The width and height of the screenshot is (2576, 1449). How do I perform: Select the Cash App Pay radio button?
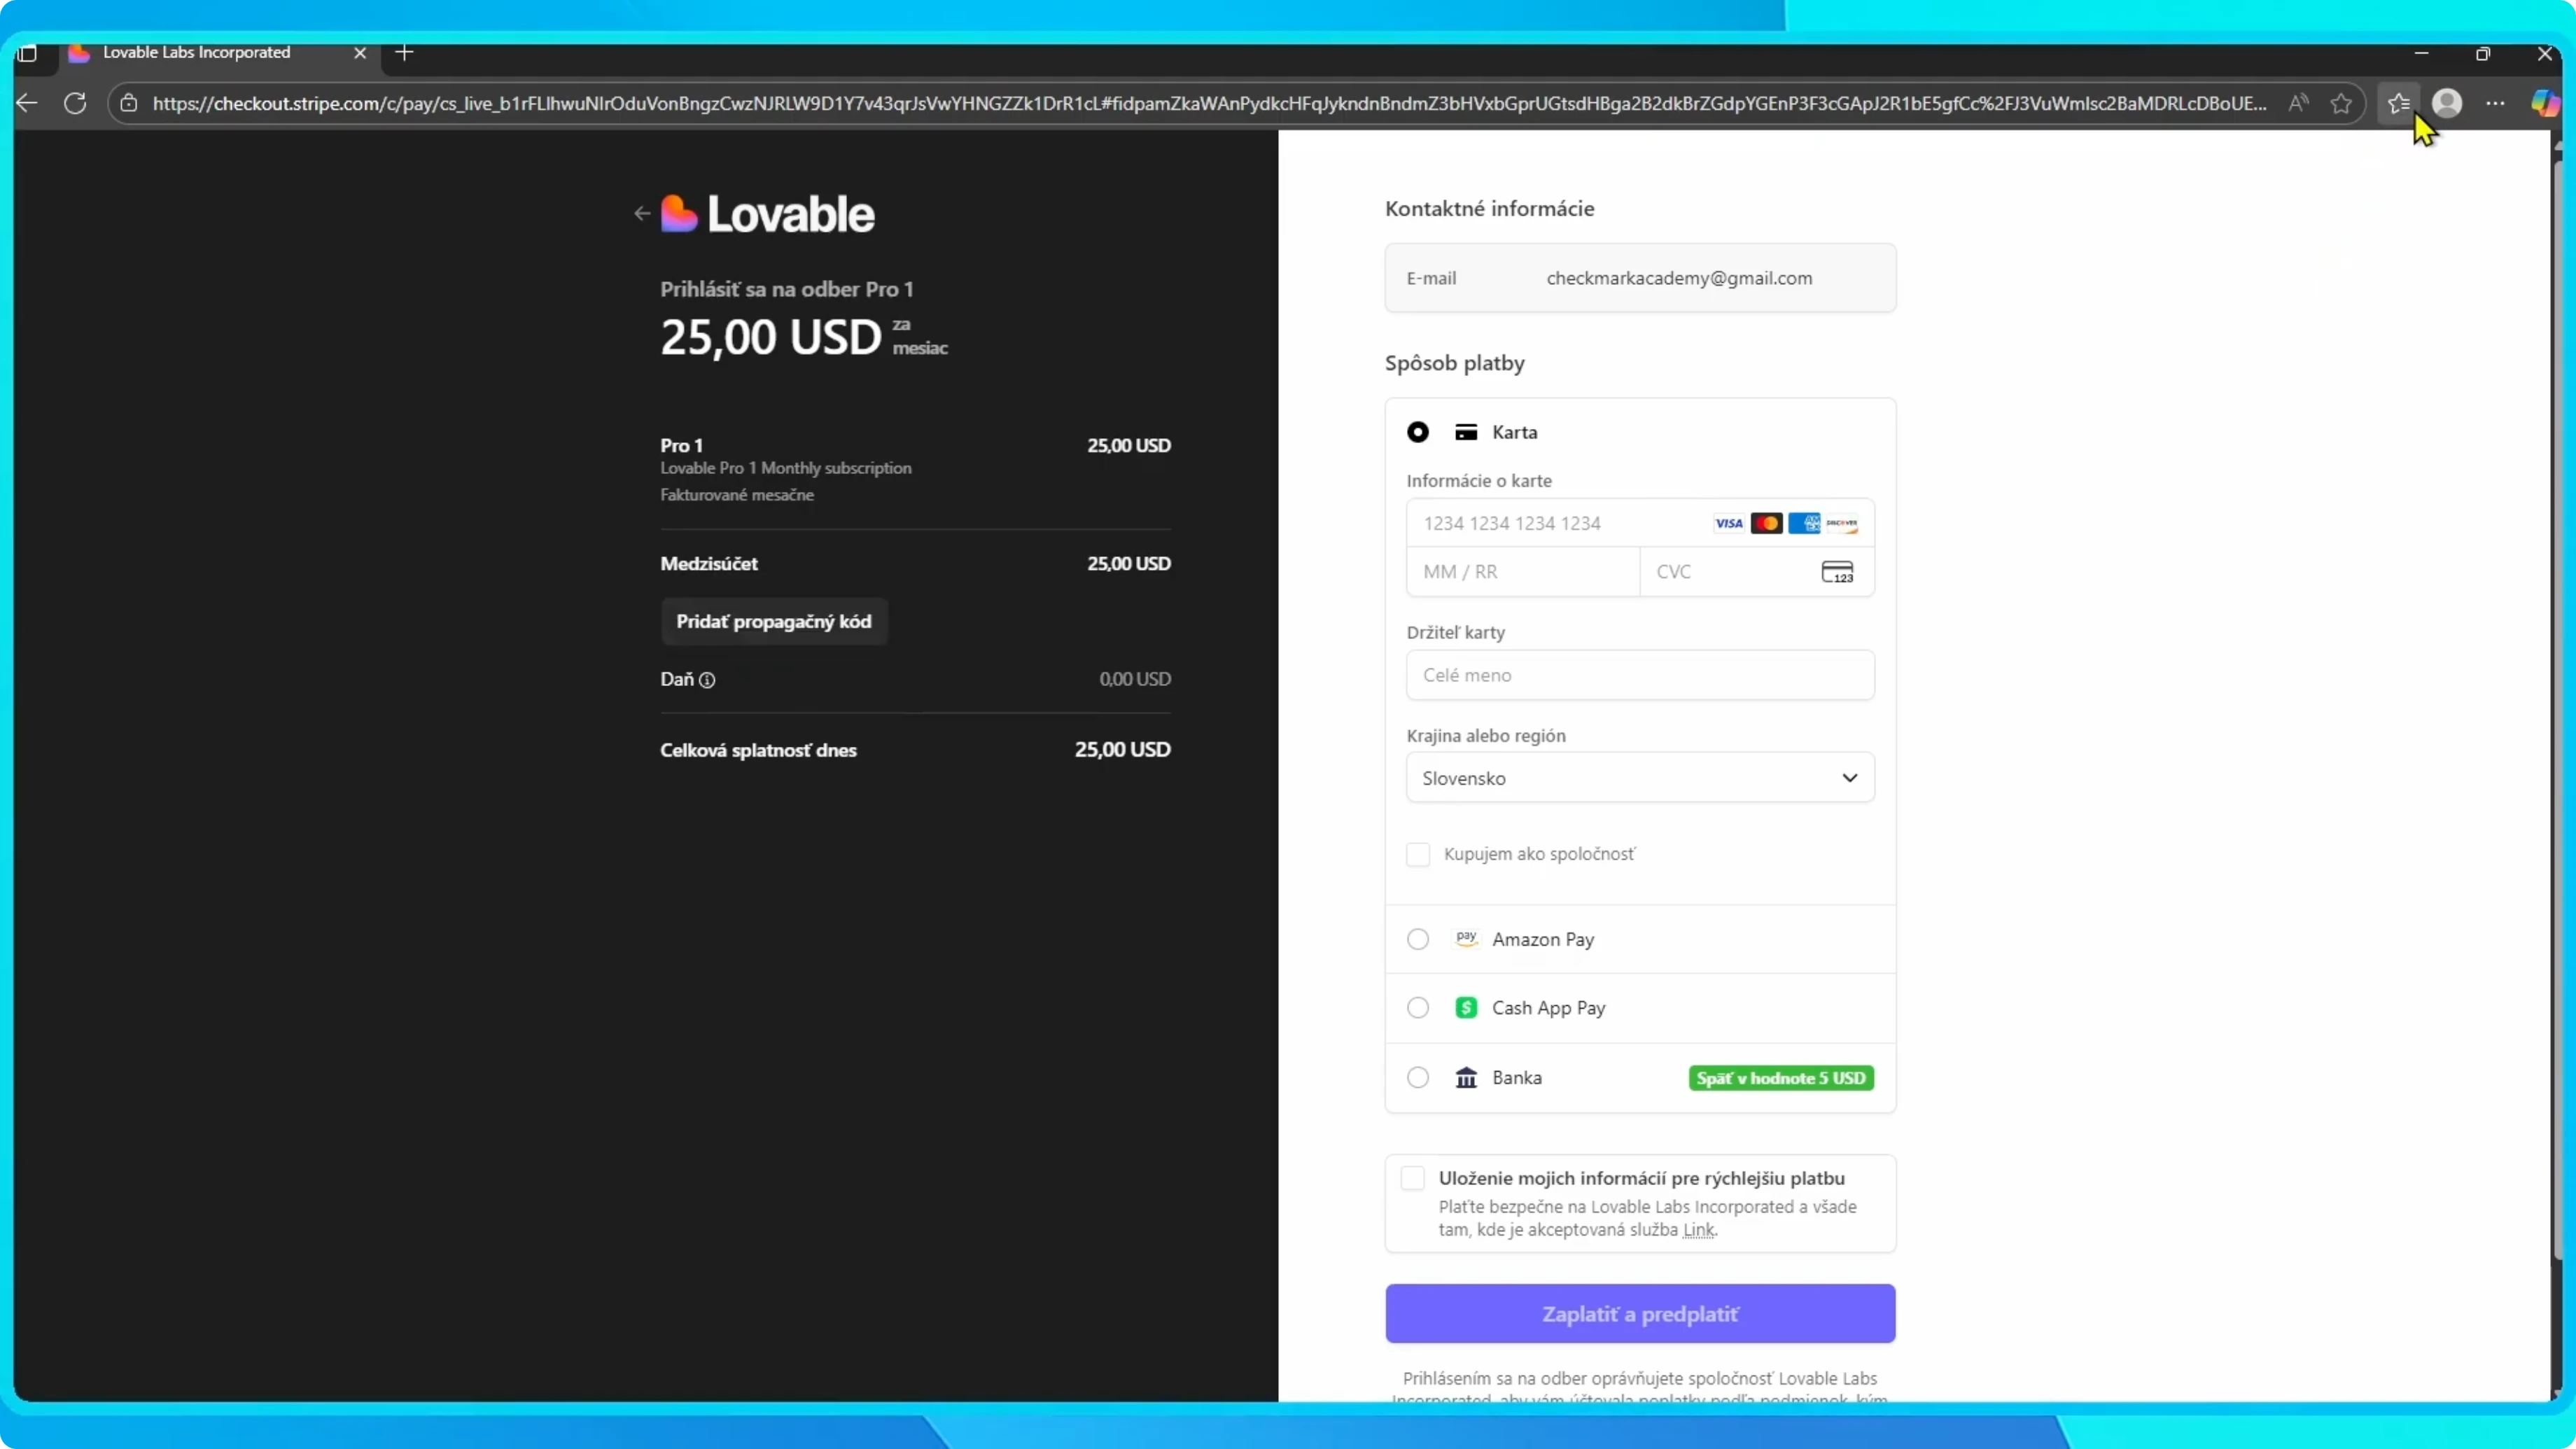pyautogui.click(x=1418, y=1008)
